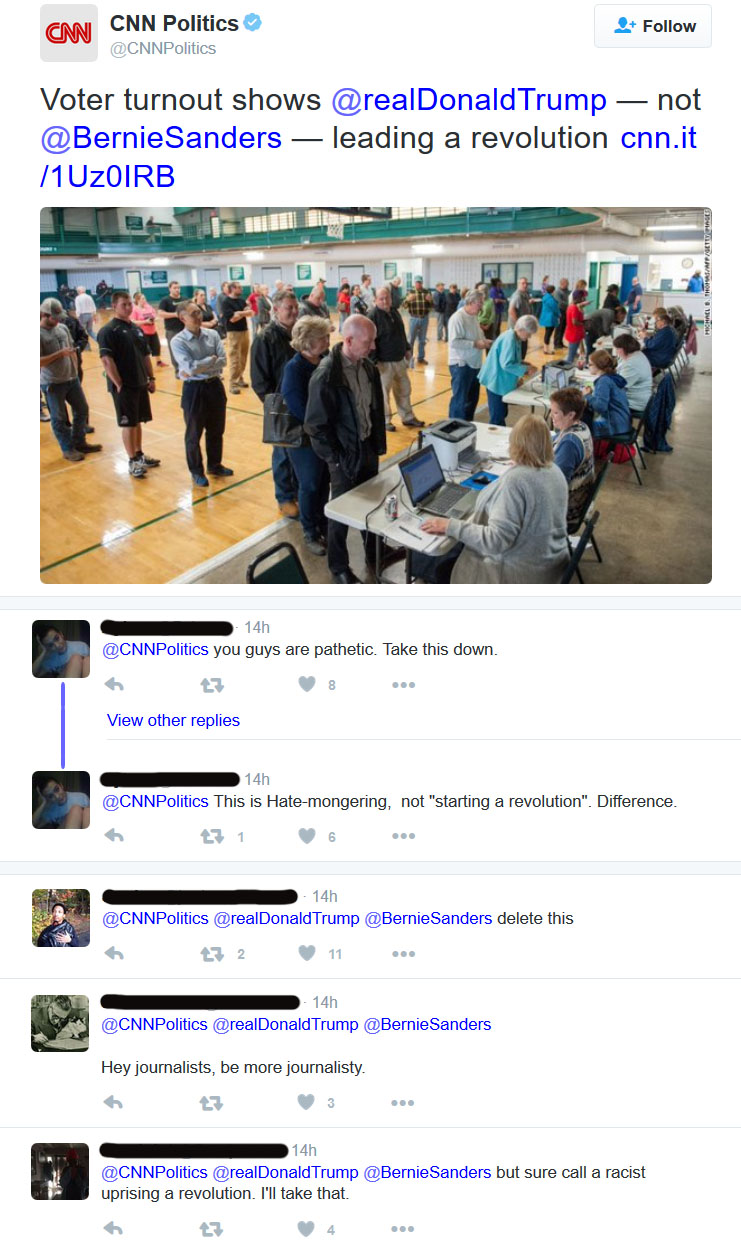Viewport: 741px width, 1249px height.
Task: Expand View other replies
Action: (173, 720)
